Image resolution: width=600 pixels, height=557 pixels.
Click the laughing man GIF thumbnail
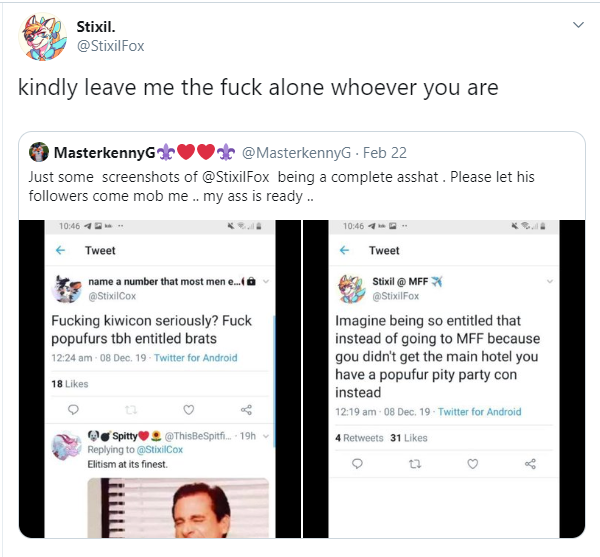178,508
